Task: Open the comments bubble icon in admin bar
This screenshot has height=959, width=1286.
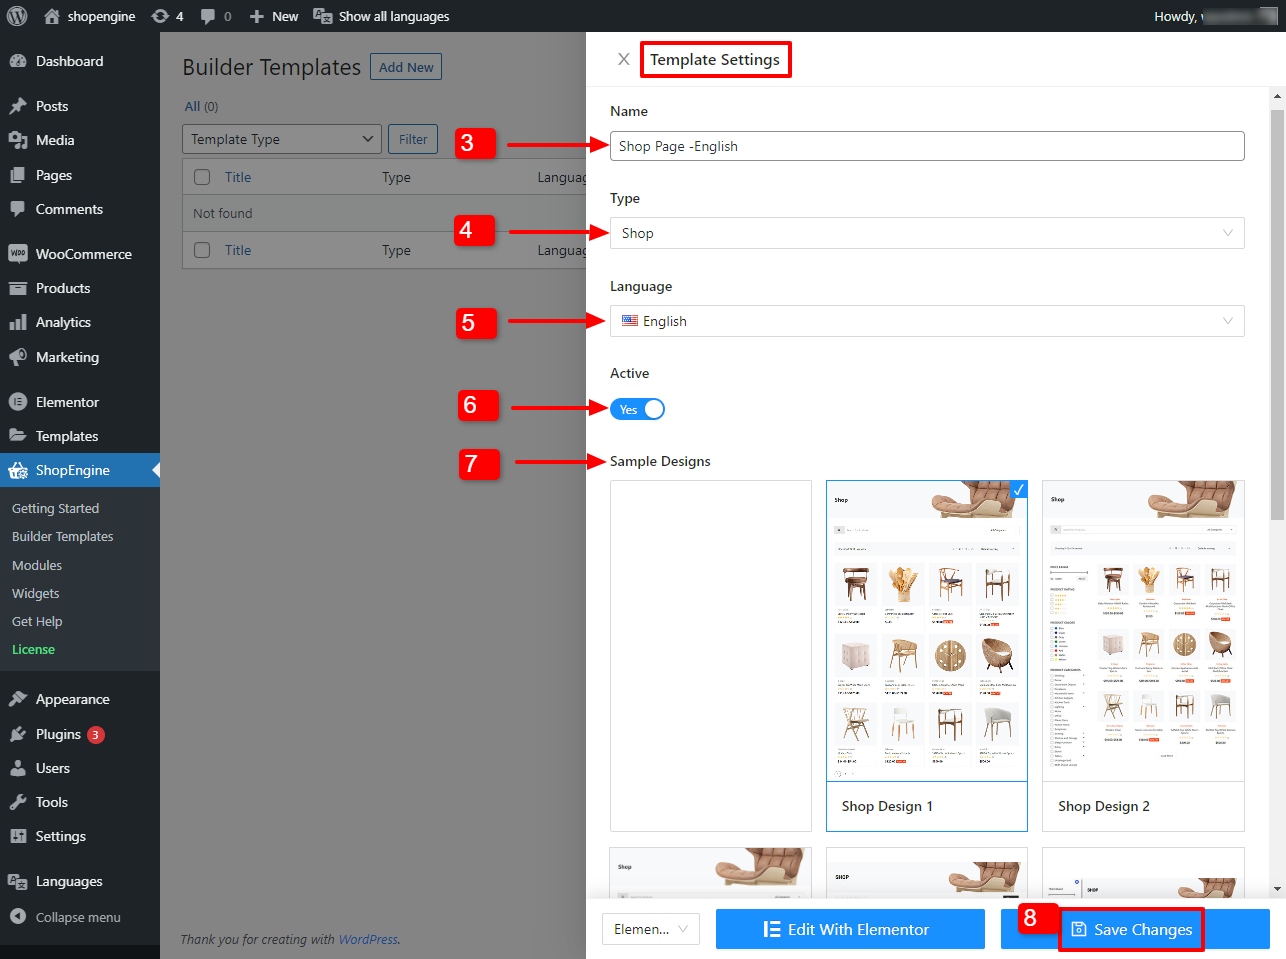Action: click(x=208, y=16)
